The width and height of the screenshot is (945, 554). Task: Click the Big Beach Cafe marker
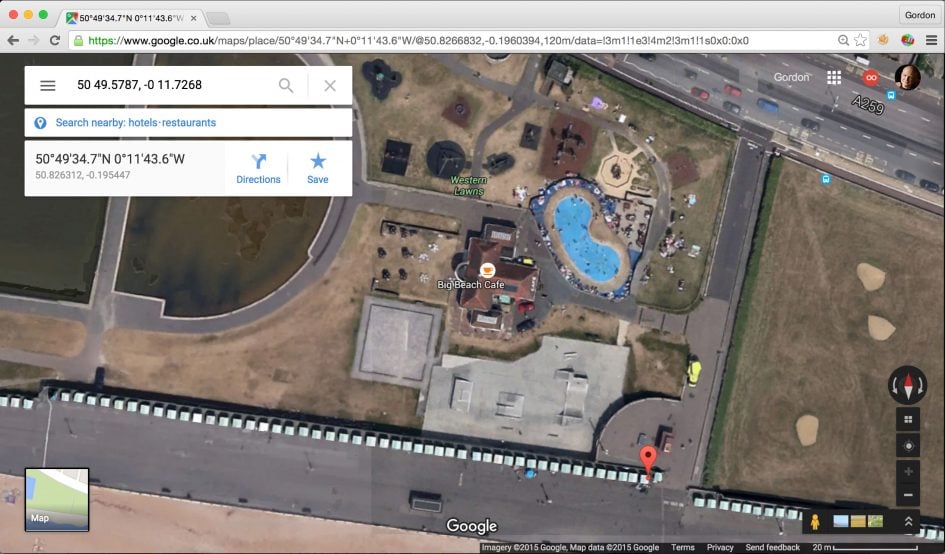pyautogui.click(x=487, y=270)
